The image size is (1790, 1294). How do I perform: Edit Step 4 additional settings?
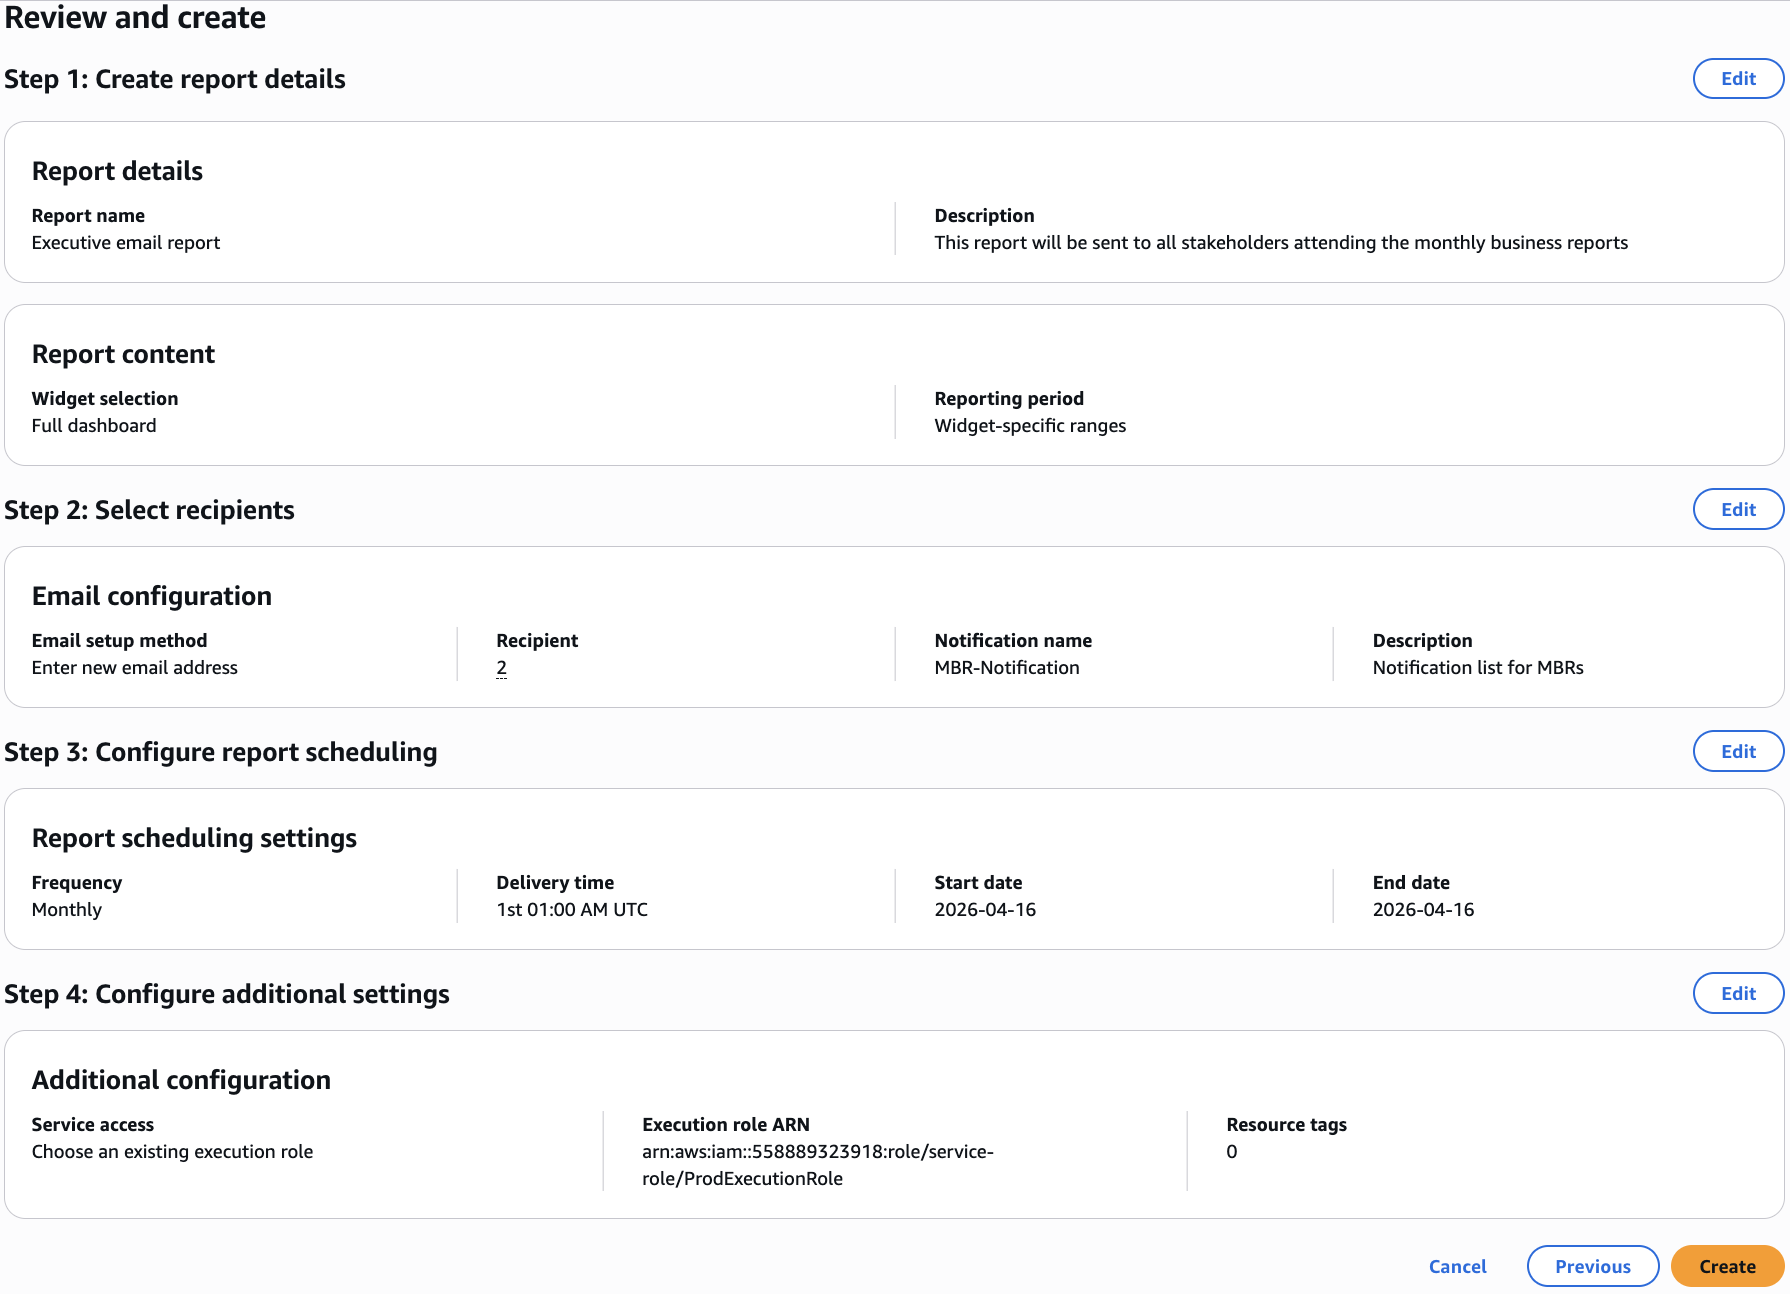pos(1738,994)
